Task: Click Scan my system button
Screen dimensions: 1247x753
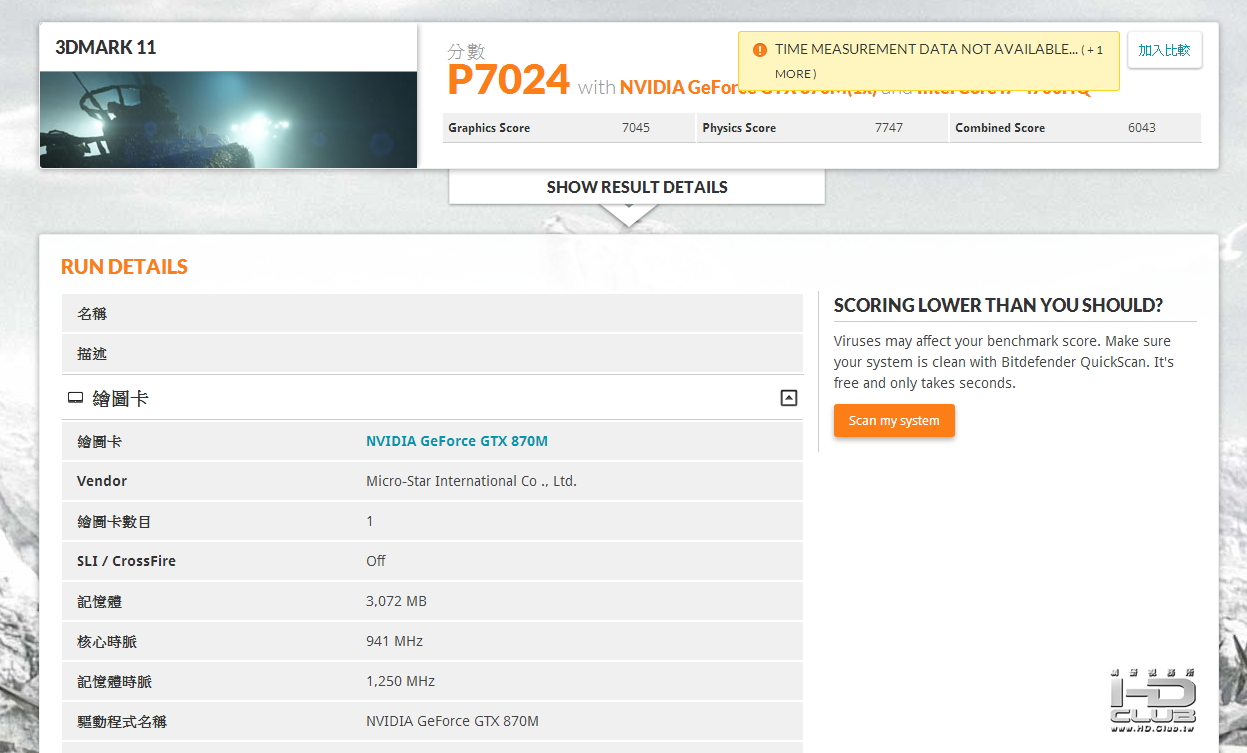Action: tap(894, 421)
